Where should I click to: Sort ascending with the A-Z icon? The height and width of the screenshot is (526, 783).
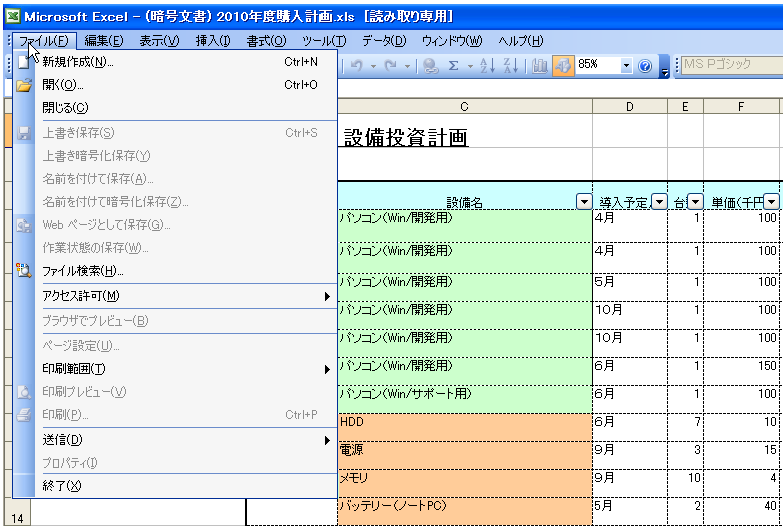pos(488,65)
